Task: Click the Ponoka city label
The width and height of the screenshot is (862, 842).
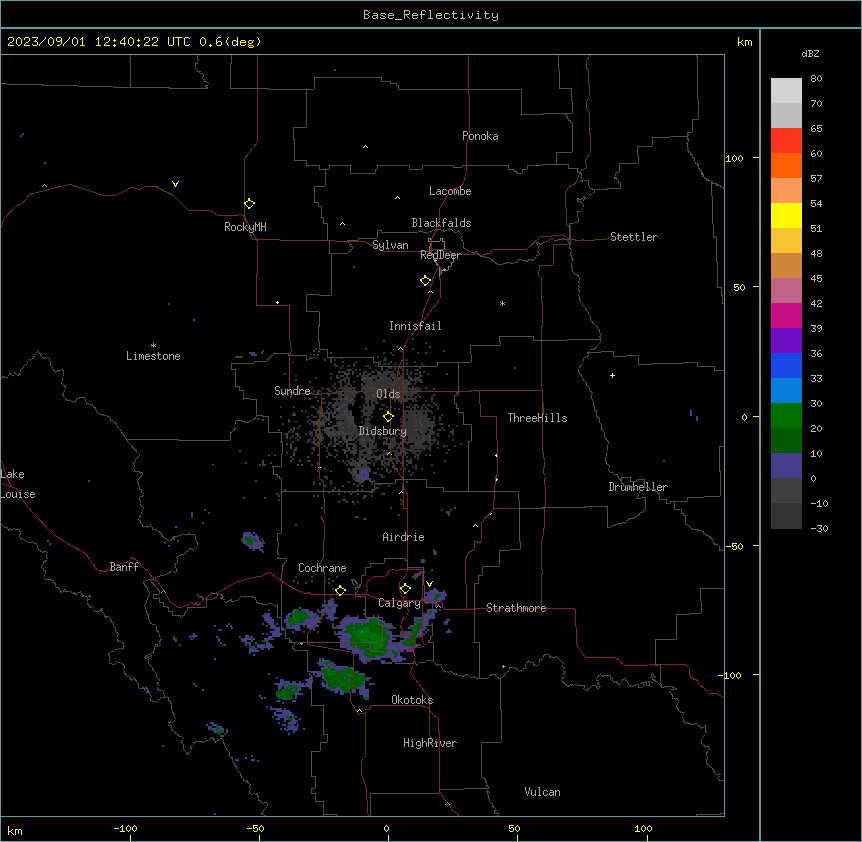Action: tap(480, 136)
